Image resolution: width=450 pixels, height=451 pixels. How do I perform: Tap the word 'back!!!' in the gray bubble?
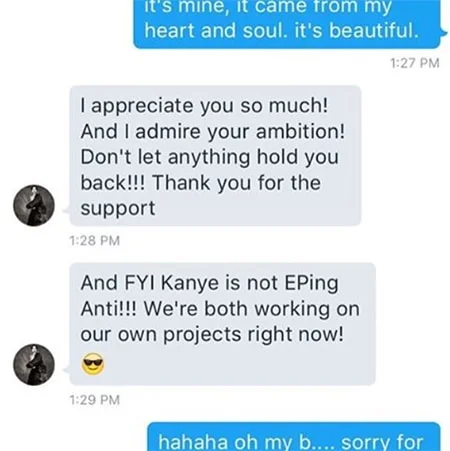click(113, 183)
